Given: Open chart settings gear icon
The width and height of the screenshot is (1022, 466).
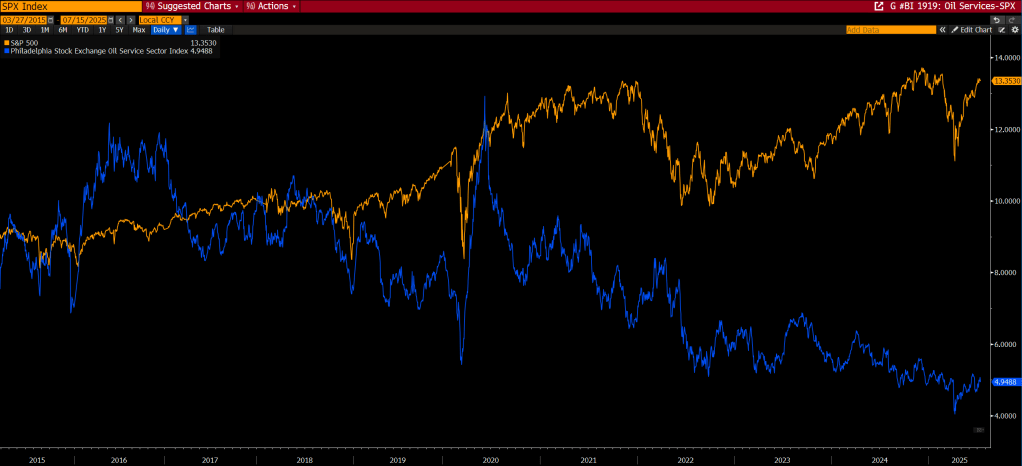Looking at the screenshot, I should coord(1014,30).
